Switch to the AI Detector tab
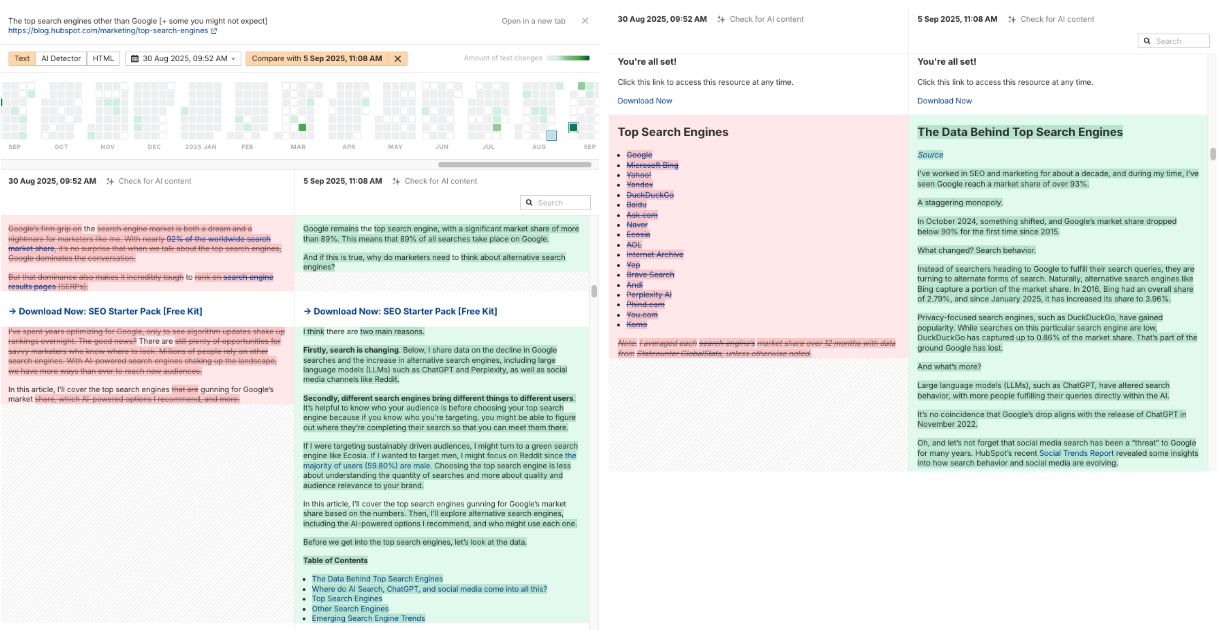This screenshot has height=630, width=1217. point(63,58)
